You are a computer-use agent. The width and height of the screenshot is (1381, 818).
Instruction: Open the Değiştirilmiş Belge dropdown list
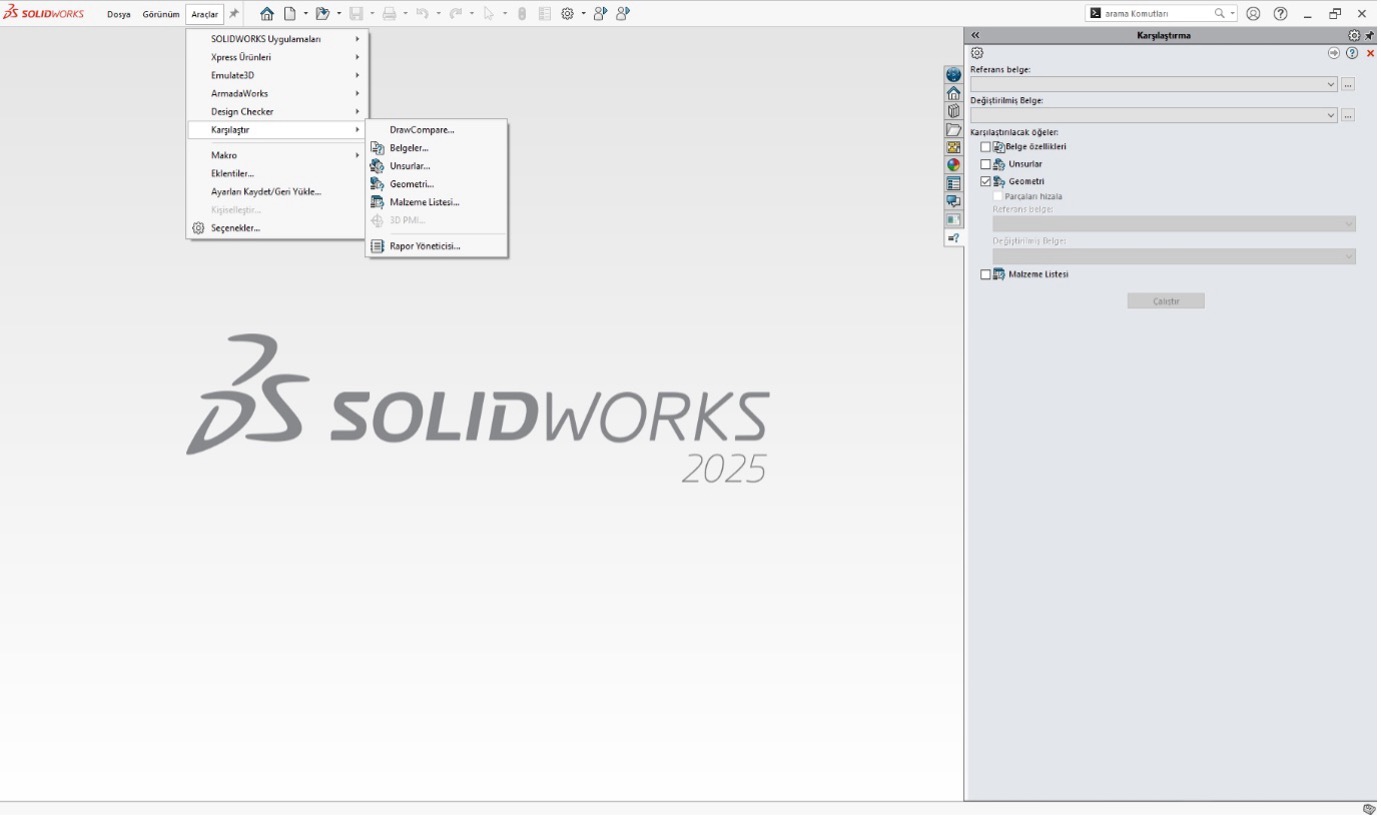1331,115
